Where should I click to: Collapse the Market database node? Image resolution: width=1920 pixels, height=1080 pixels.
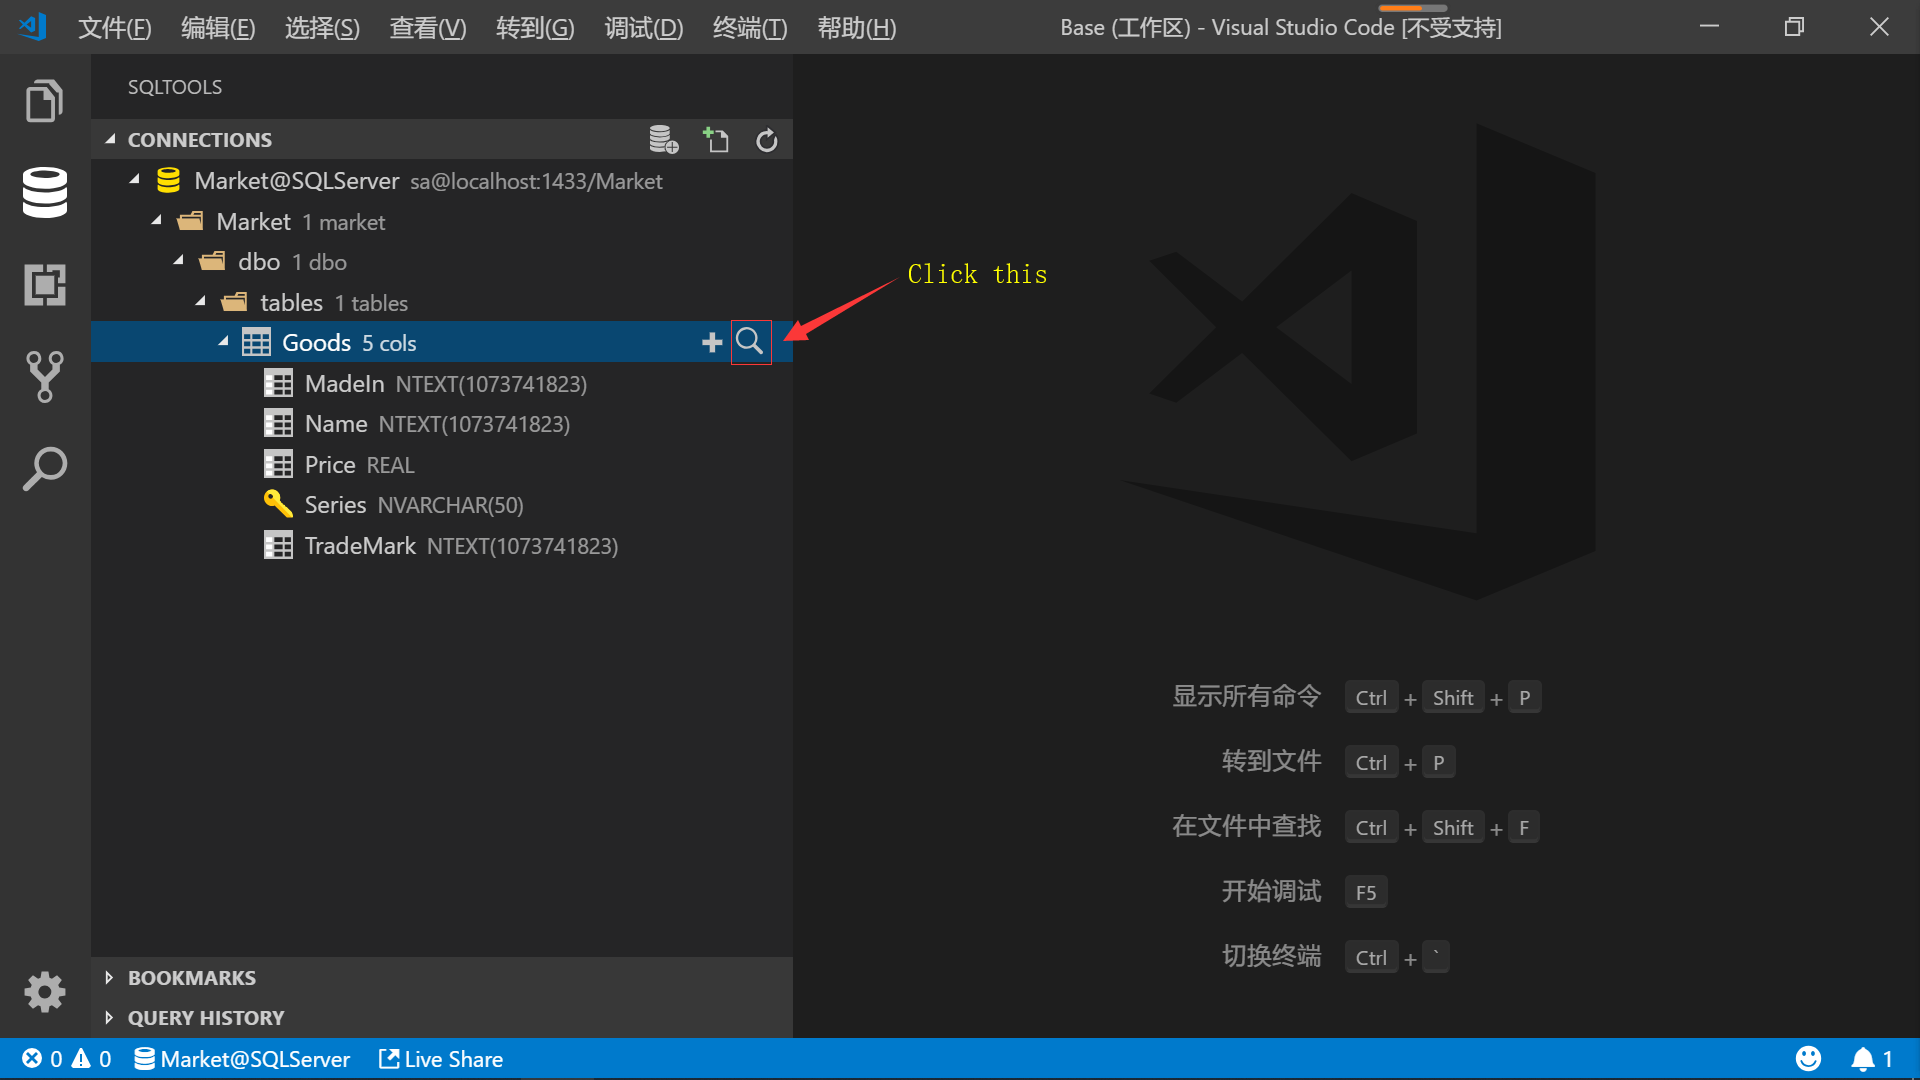tap(156, 221)
